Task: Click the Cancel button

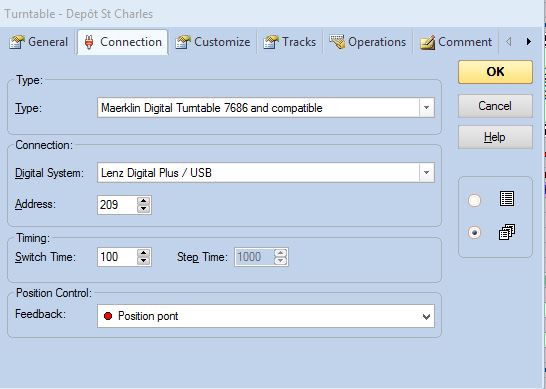Action: (x=495, y=106)
